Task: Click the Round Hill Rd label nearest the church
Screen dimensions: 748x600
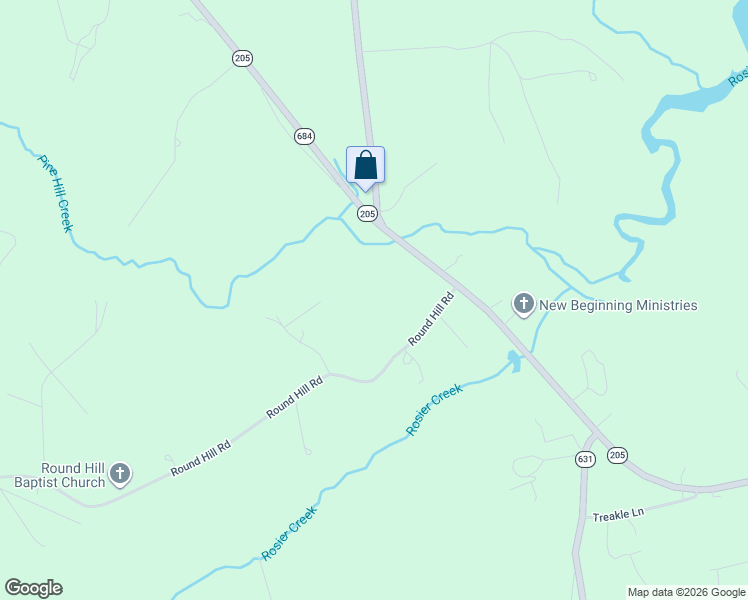Action: (201, 458)
